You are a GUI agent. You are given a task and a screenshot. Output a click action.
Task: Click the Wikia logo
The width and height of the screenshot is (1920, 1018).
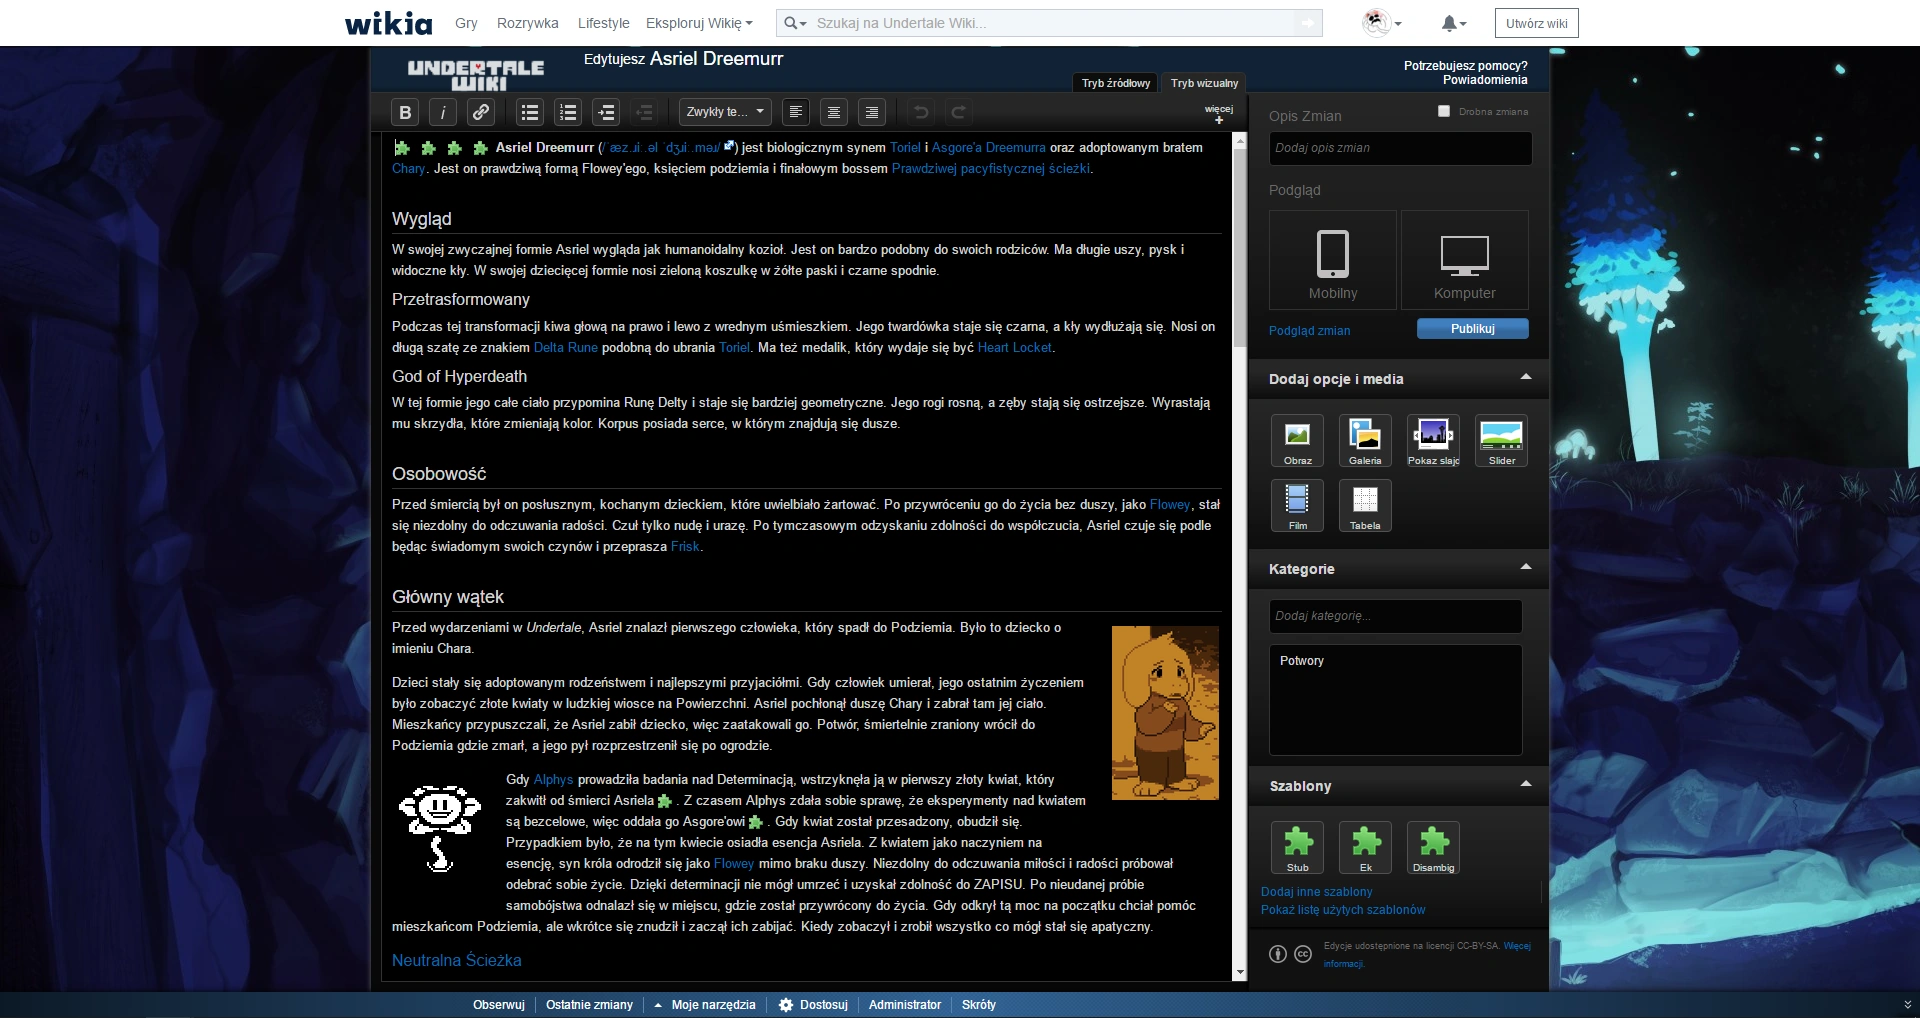pyautogui.click(x=389, y=23)
